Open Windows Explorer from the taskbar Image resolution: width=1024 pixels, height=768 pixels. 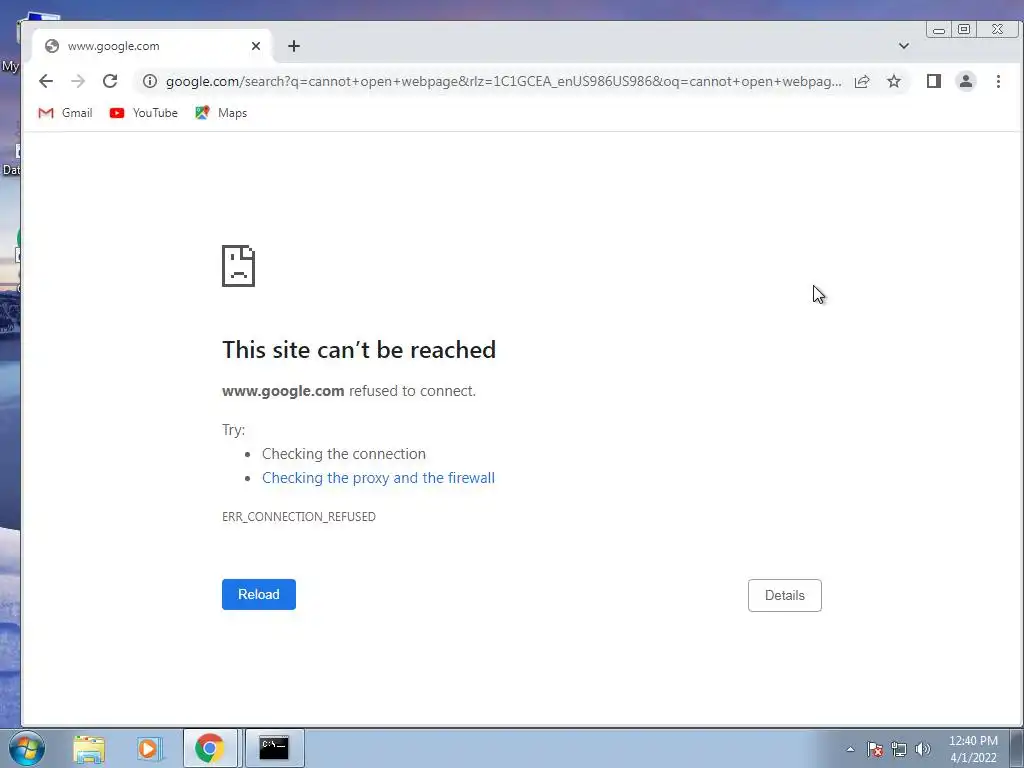(x=89, y=748)
